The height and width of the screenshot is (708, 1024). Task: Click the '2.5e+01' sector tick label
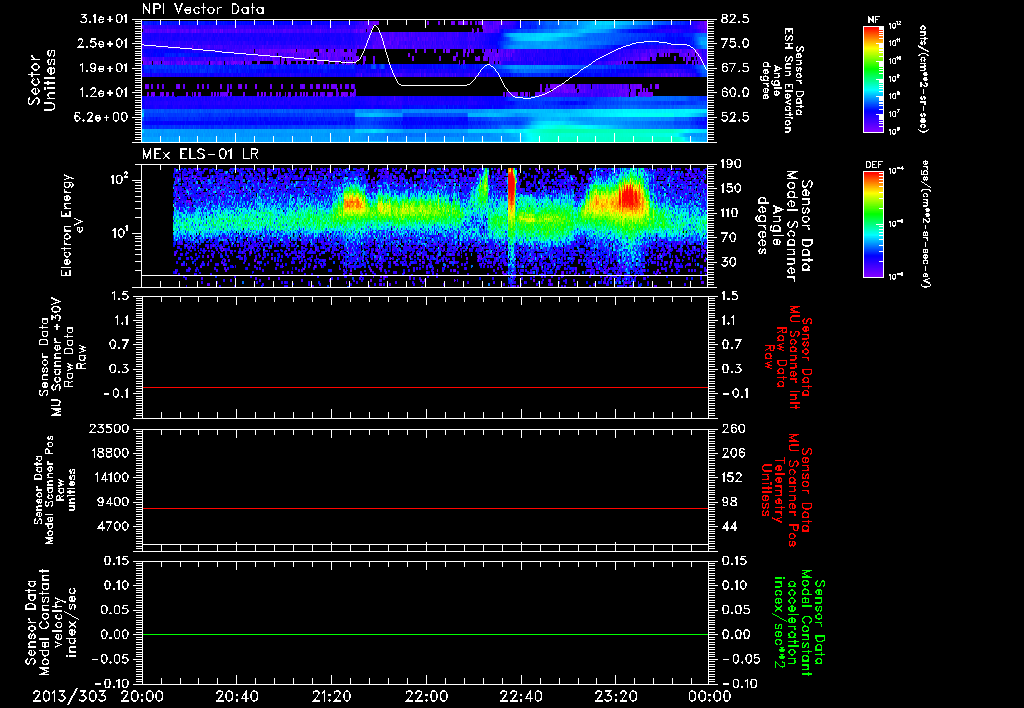[104, 44]
